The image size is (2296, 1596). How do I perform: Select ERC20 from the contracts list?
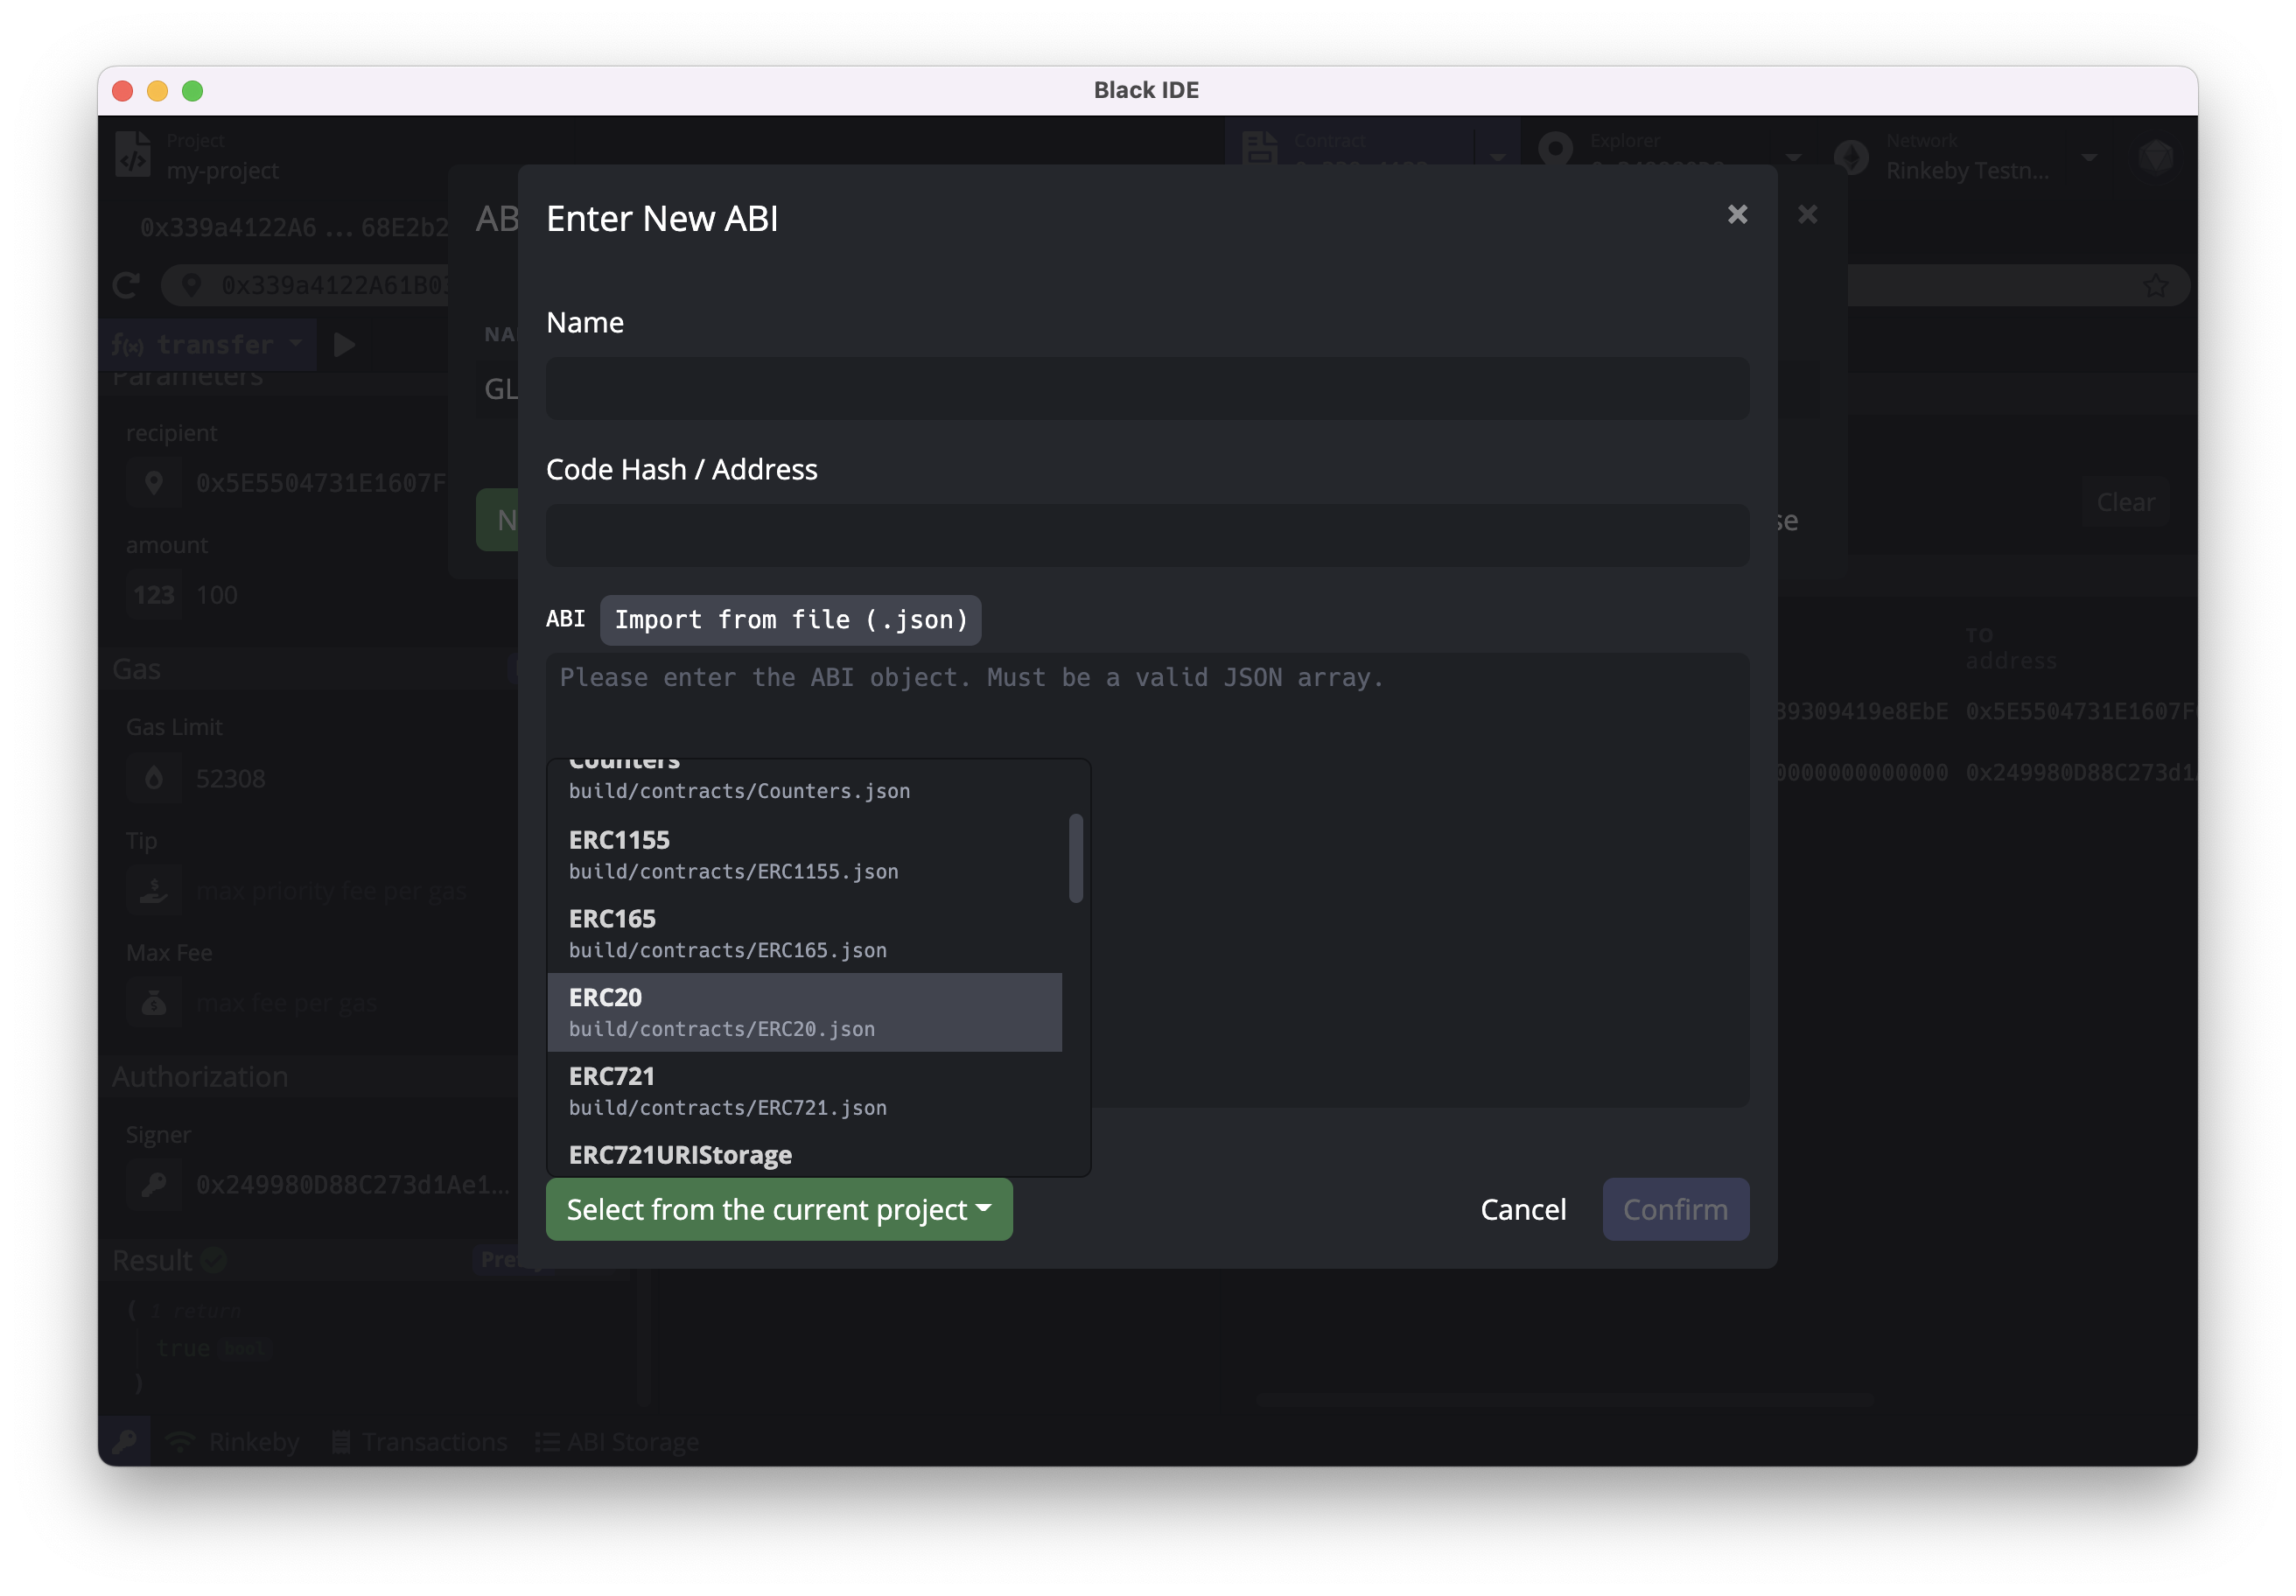coord(804,1012)
